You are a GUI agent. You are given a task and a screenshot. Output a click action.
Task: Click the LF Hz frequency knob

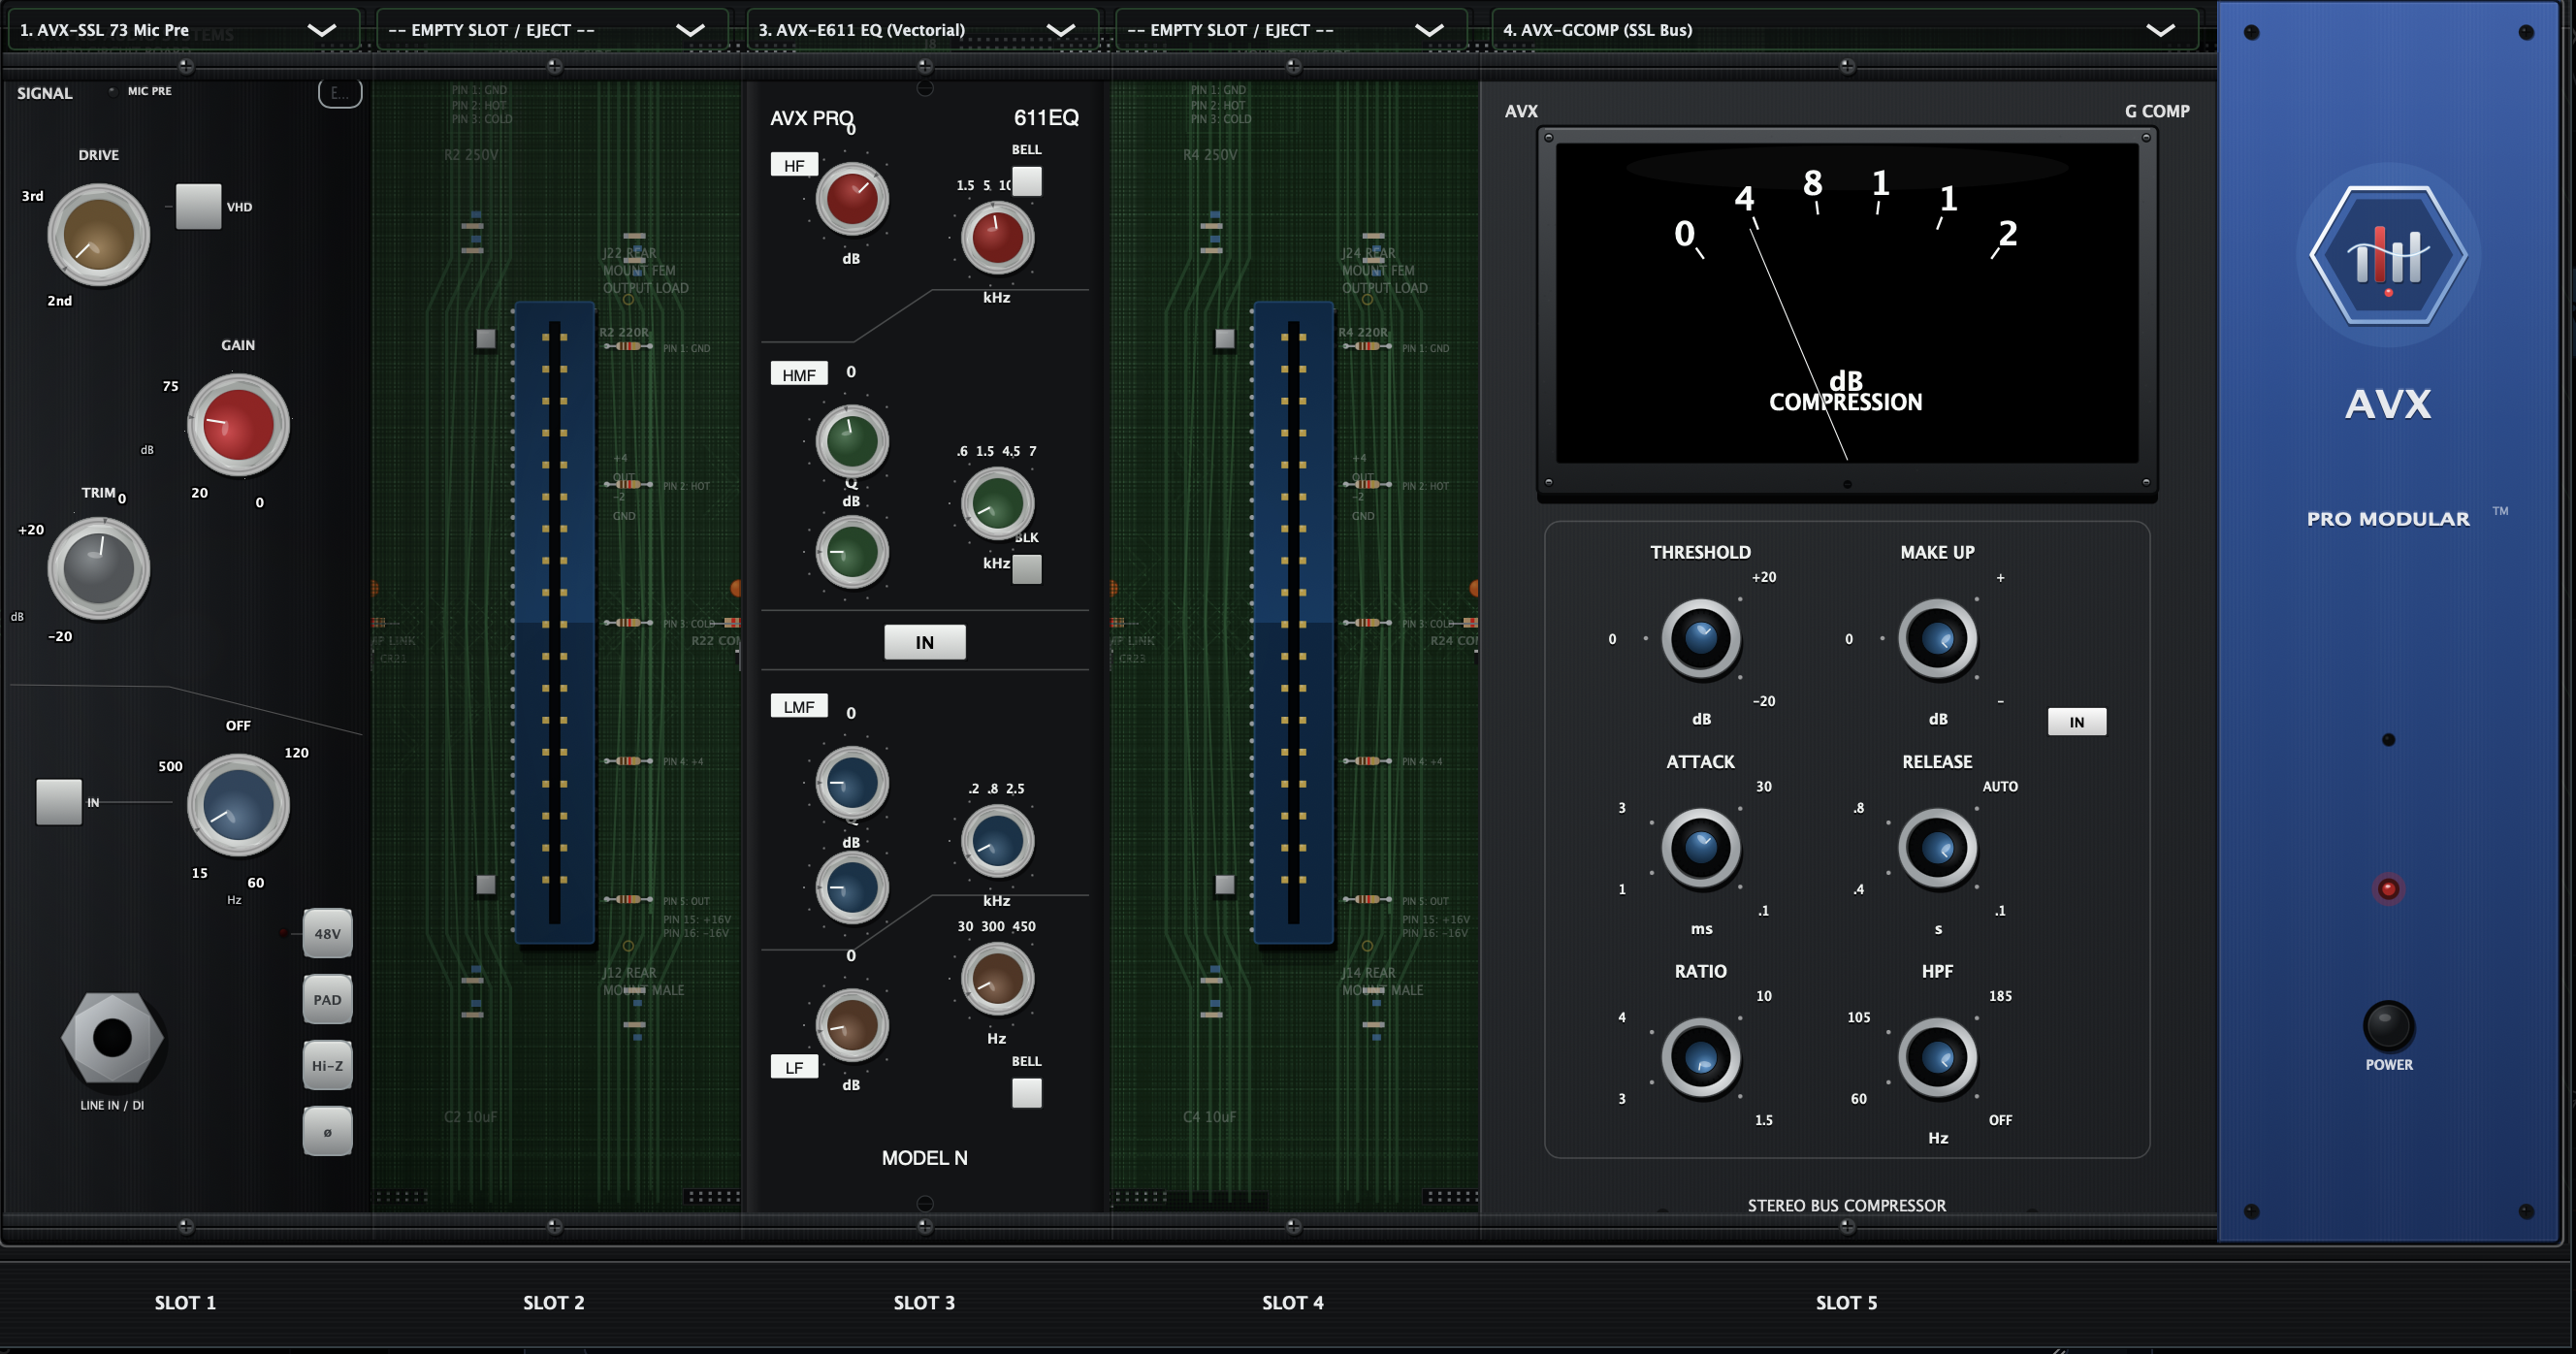click(x=997, y=979)
